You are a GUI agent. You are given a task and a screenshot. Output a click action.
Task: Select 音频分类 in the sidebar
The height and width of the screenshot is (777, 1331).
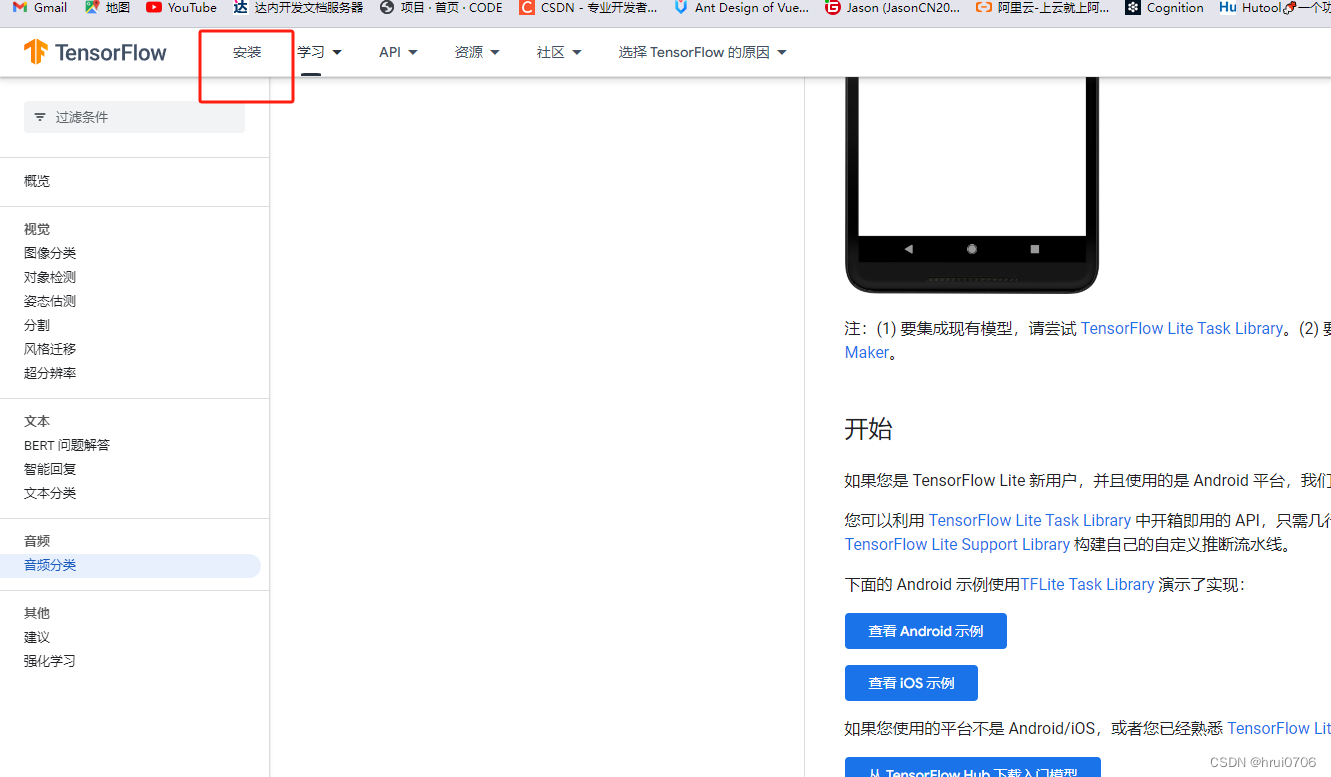pos(130,565)
